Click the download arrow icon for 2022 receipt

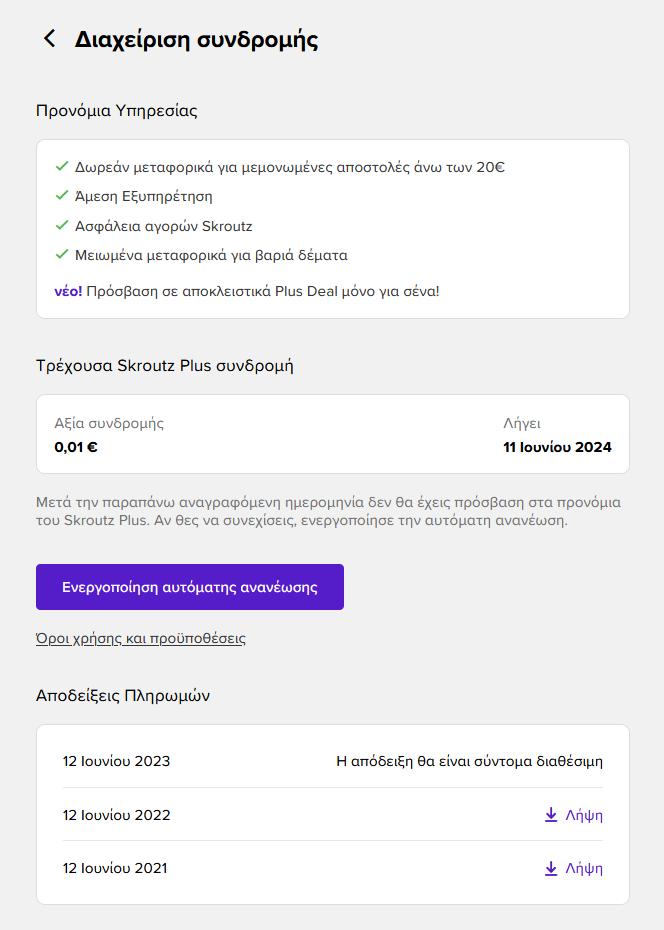(x=551, y=815)
